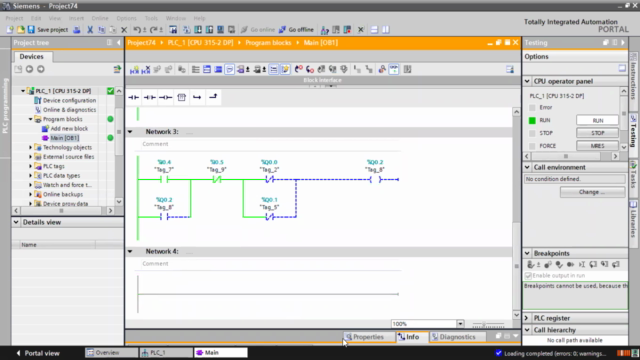Collapse the PLC_1 [CPU 315-2 DP] tree node
The width and height of the screenshot is (640, 360).
click(23, 91)
